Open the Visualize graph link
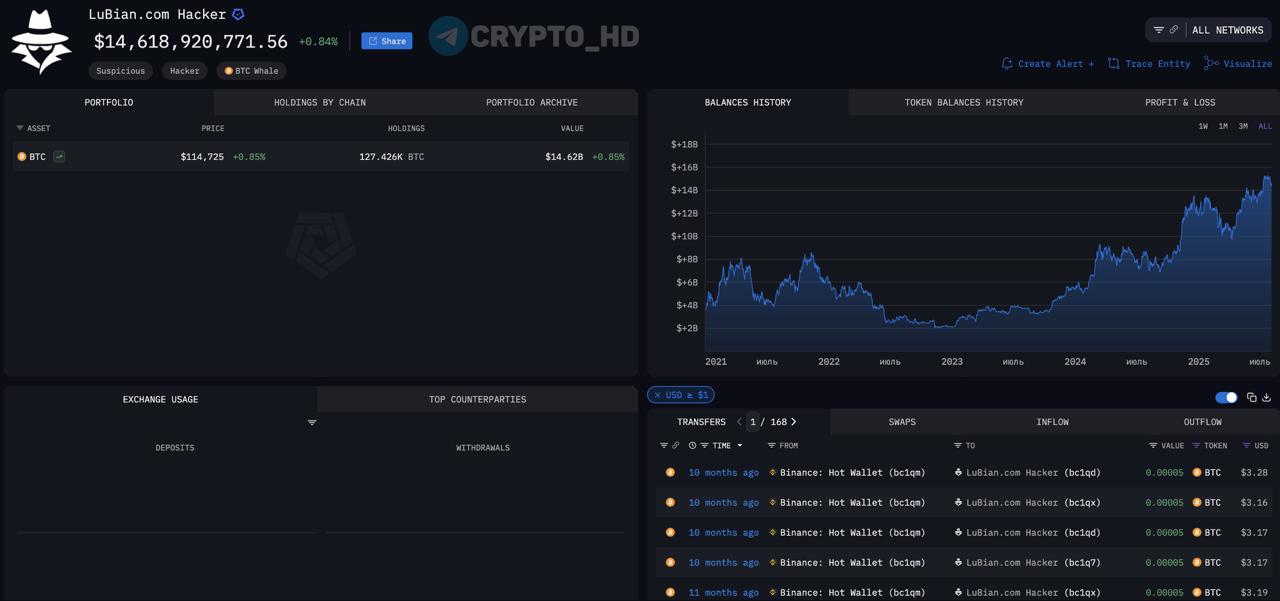The image size is (1280, 601). [1238, 64]
